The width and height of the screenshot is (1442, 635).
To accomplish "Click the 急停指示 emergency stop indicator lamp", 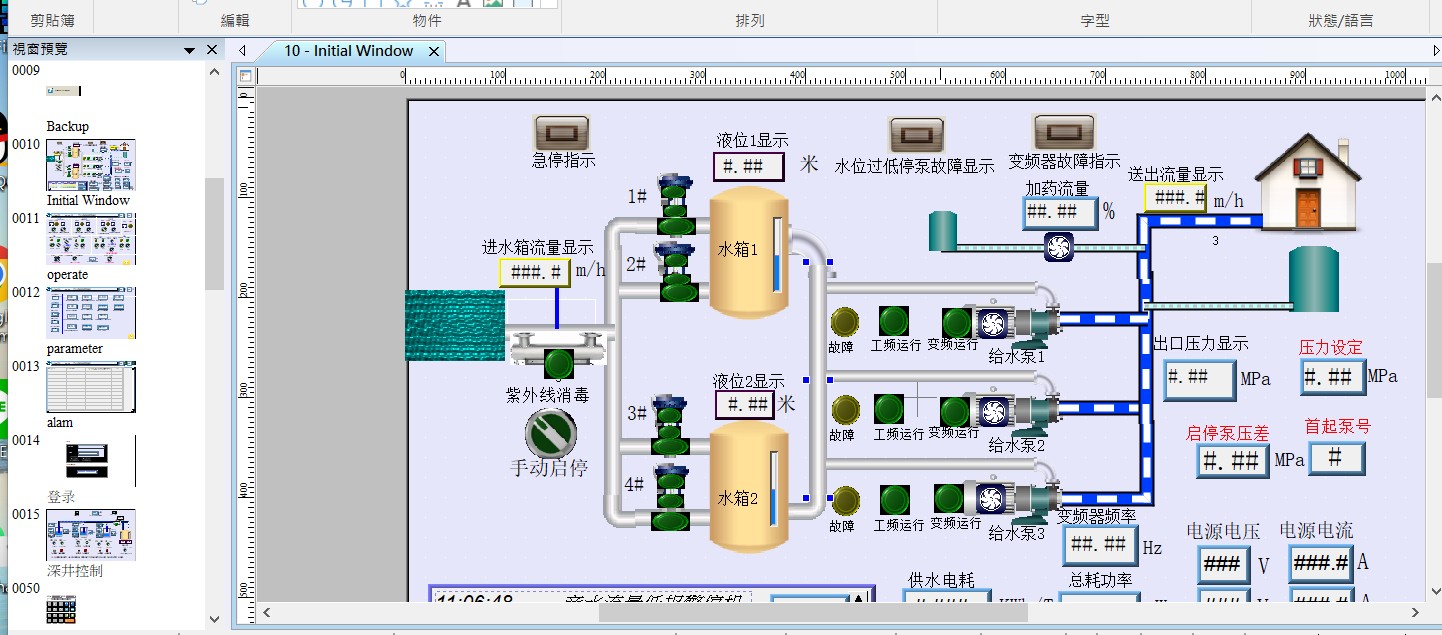I will [x=562, y=132].
